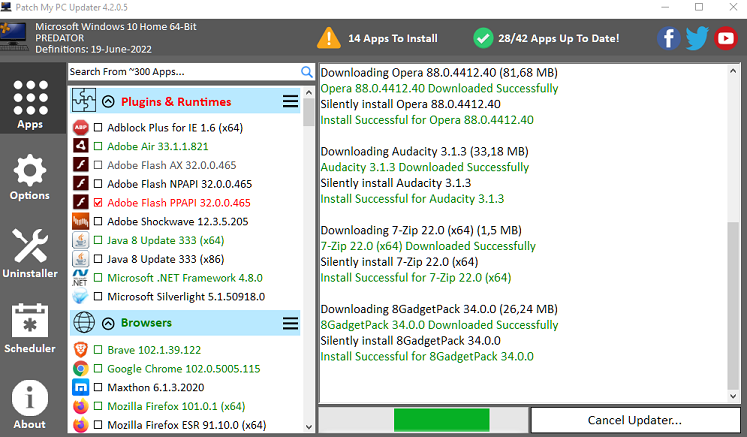Open the Uninstaller section
Screen dimensions: 747x437
click(x=30, y=253)
